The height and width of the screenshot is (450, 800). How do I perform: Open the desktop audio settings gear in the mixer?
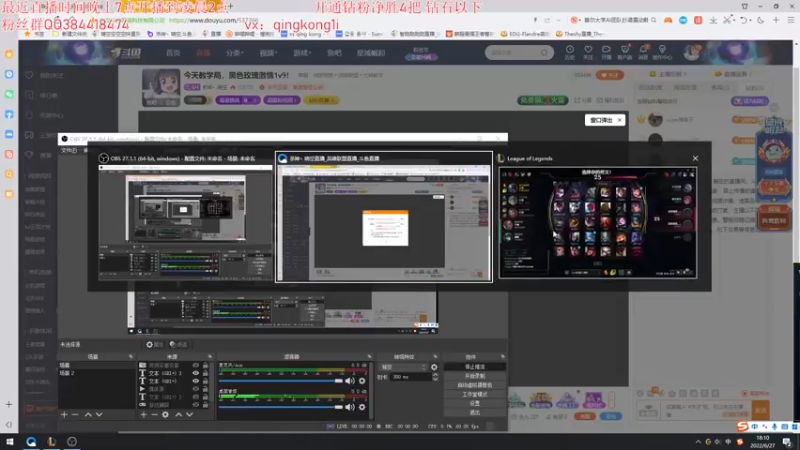362,407
